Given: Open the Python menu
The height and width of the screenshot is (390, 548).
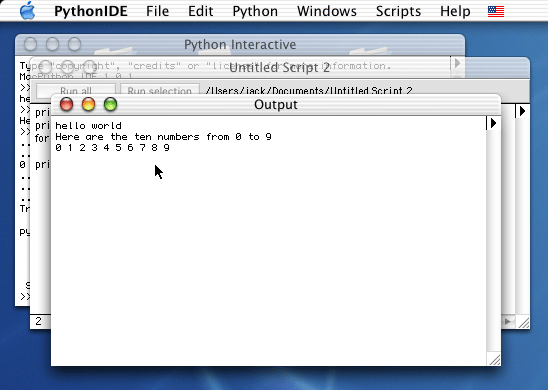Looking at the screenshot, I should click(255, 11).
